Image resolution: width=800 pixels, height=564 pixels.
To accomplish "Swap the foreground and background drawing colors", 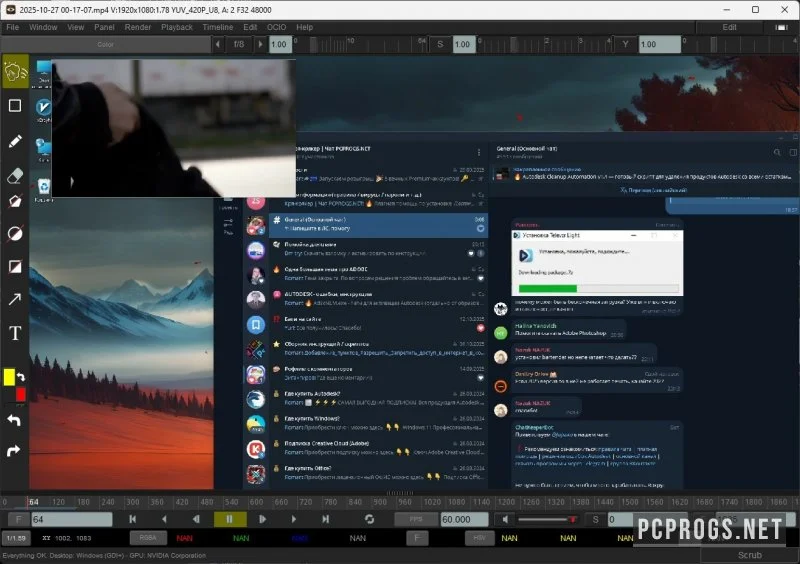I will point(21,377).
